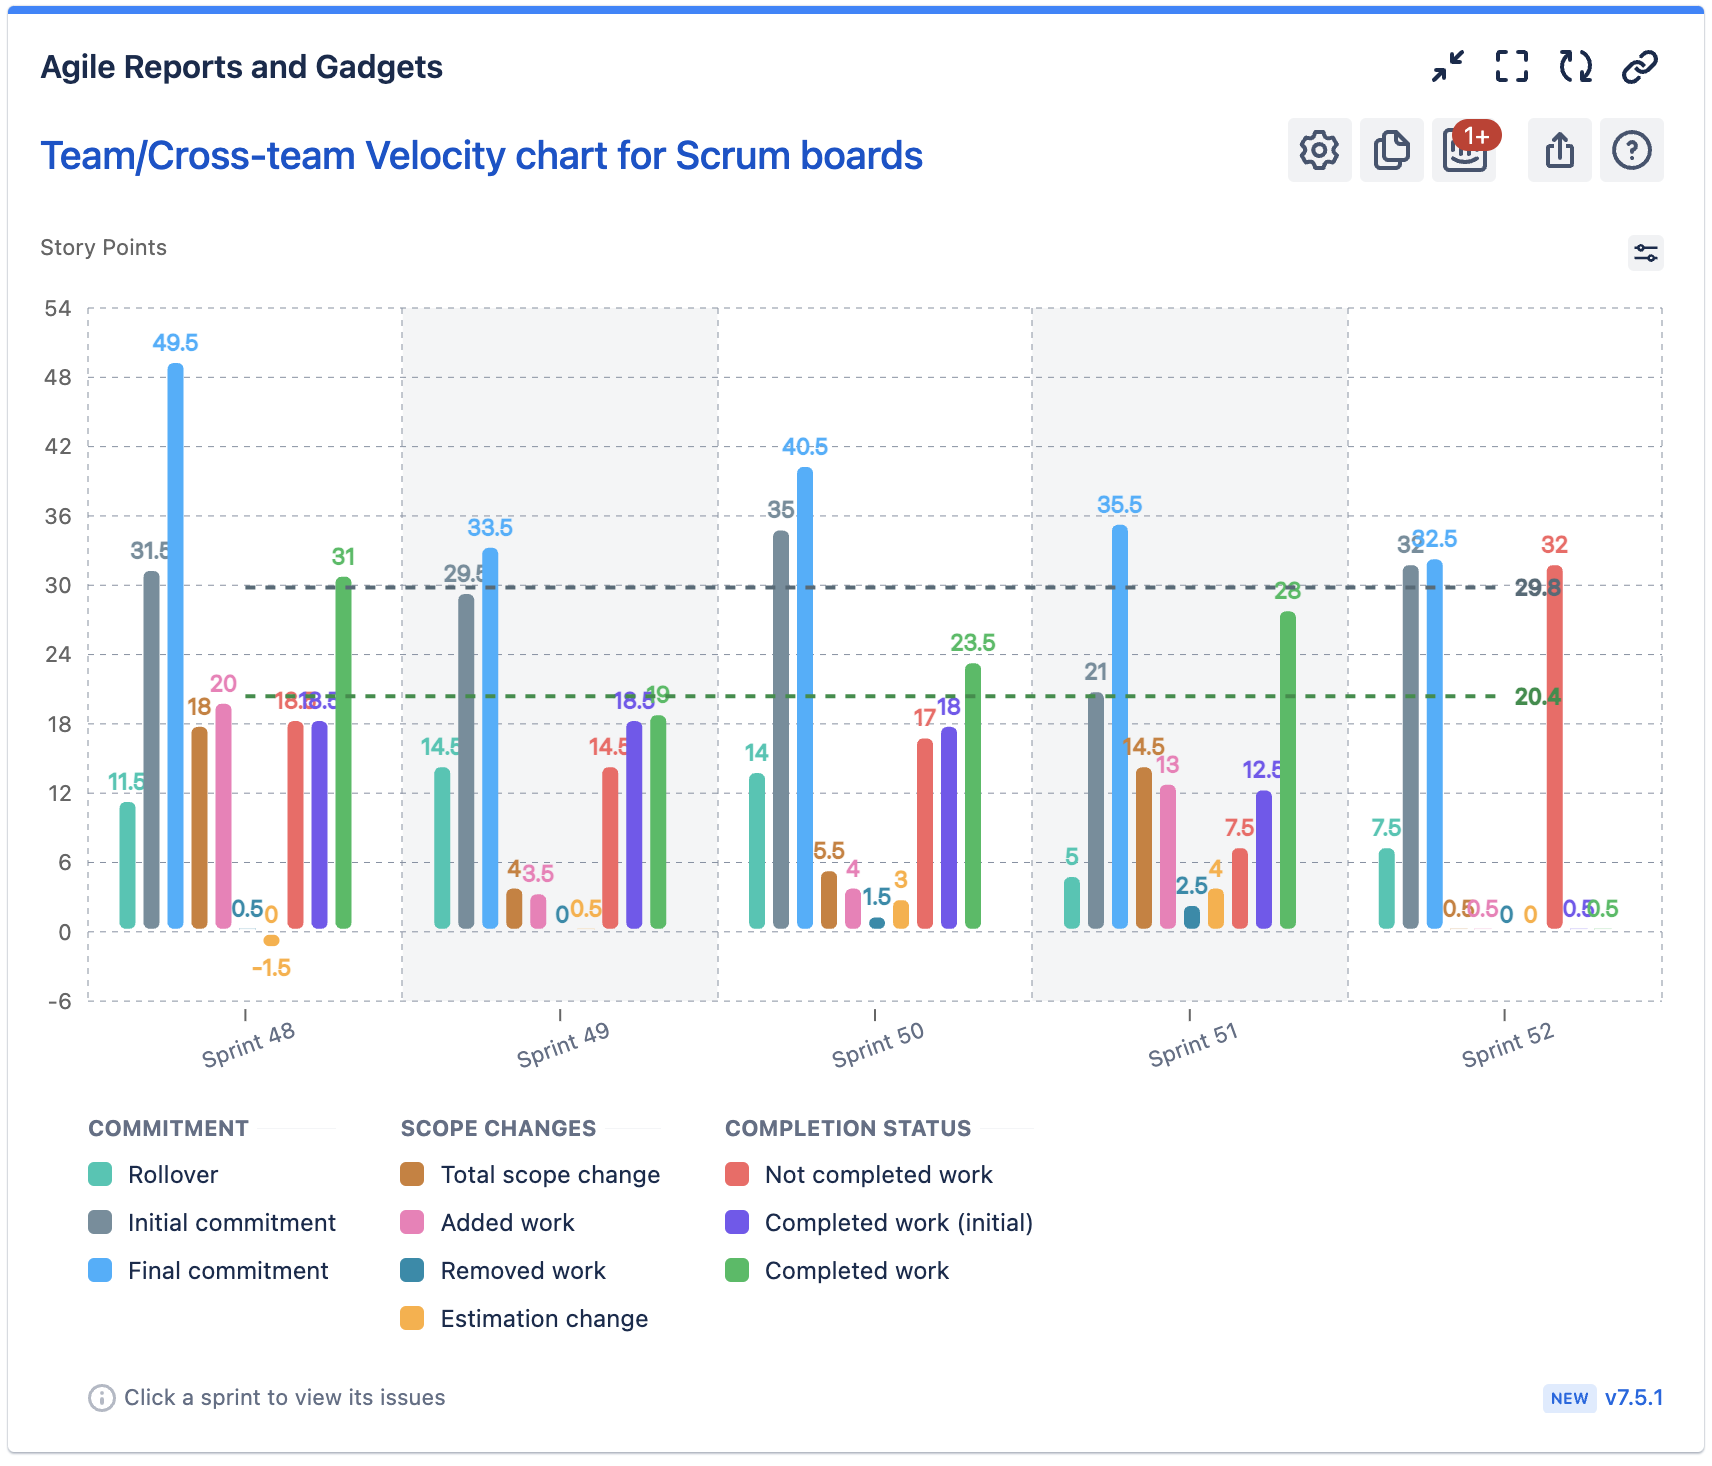The image size is (1712, 1466).
Task: Open the help question mark icon
Action: (1631, 150)
